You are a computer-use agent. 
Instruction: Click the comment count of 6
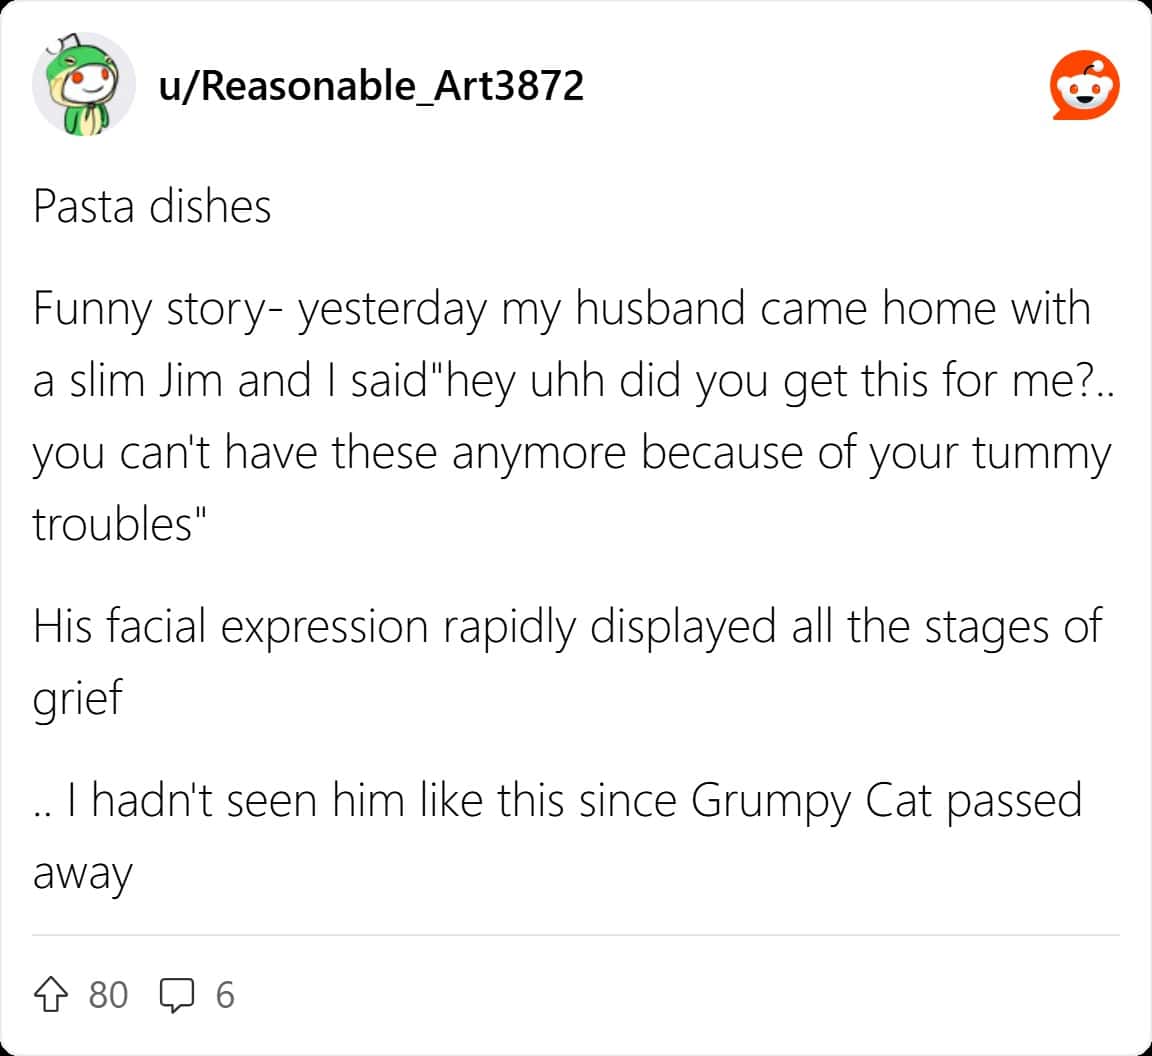(x=224, y=995)
